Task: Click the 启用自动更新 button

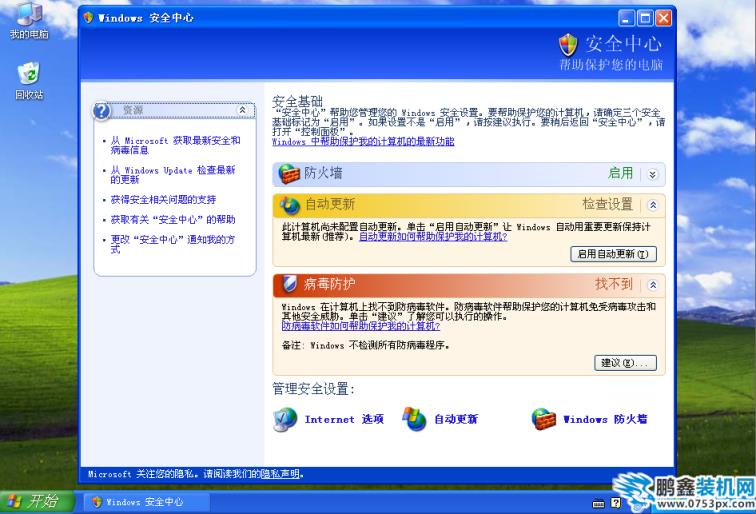Action: point(613,254)
